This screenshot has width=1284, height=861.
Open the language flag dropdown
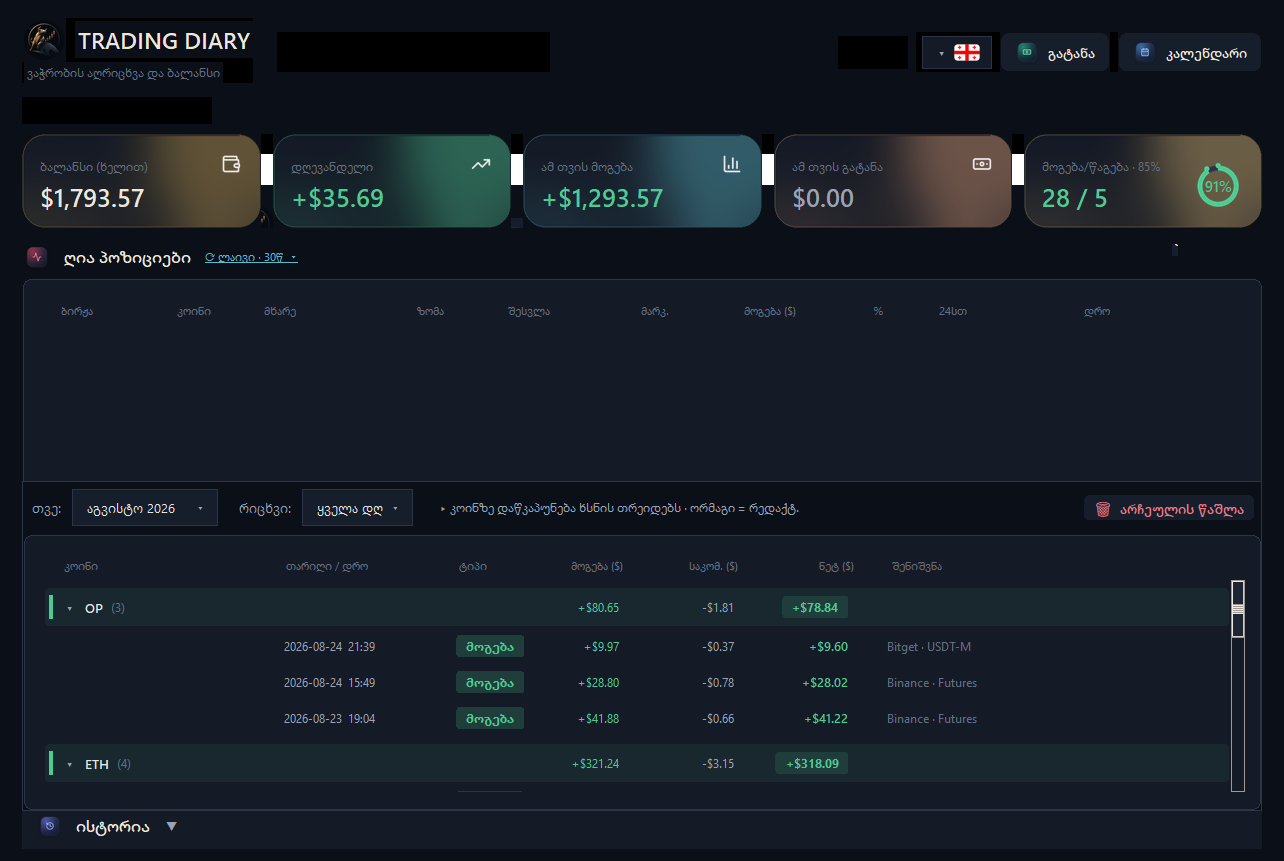coord(957,52)
